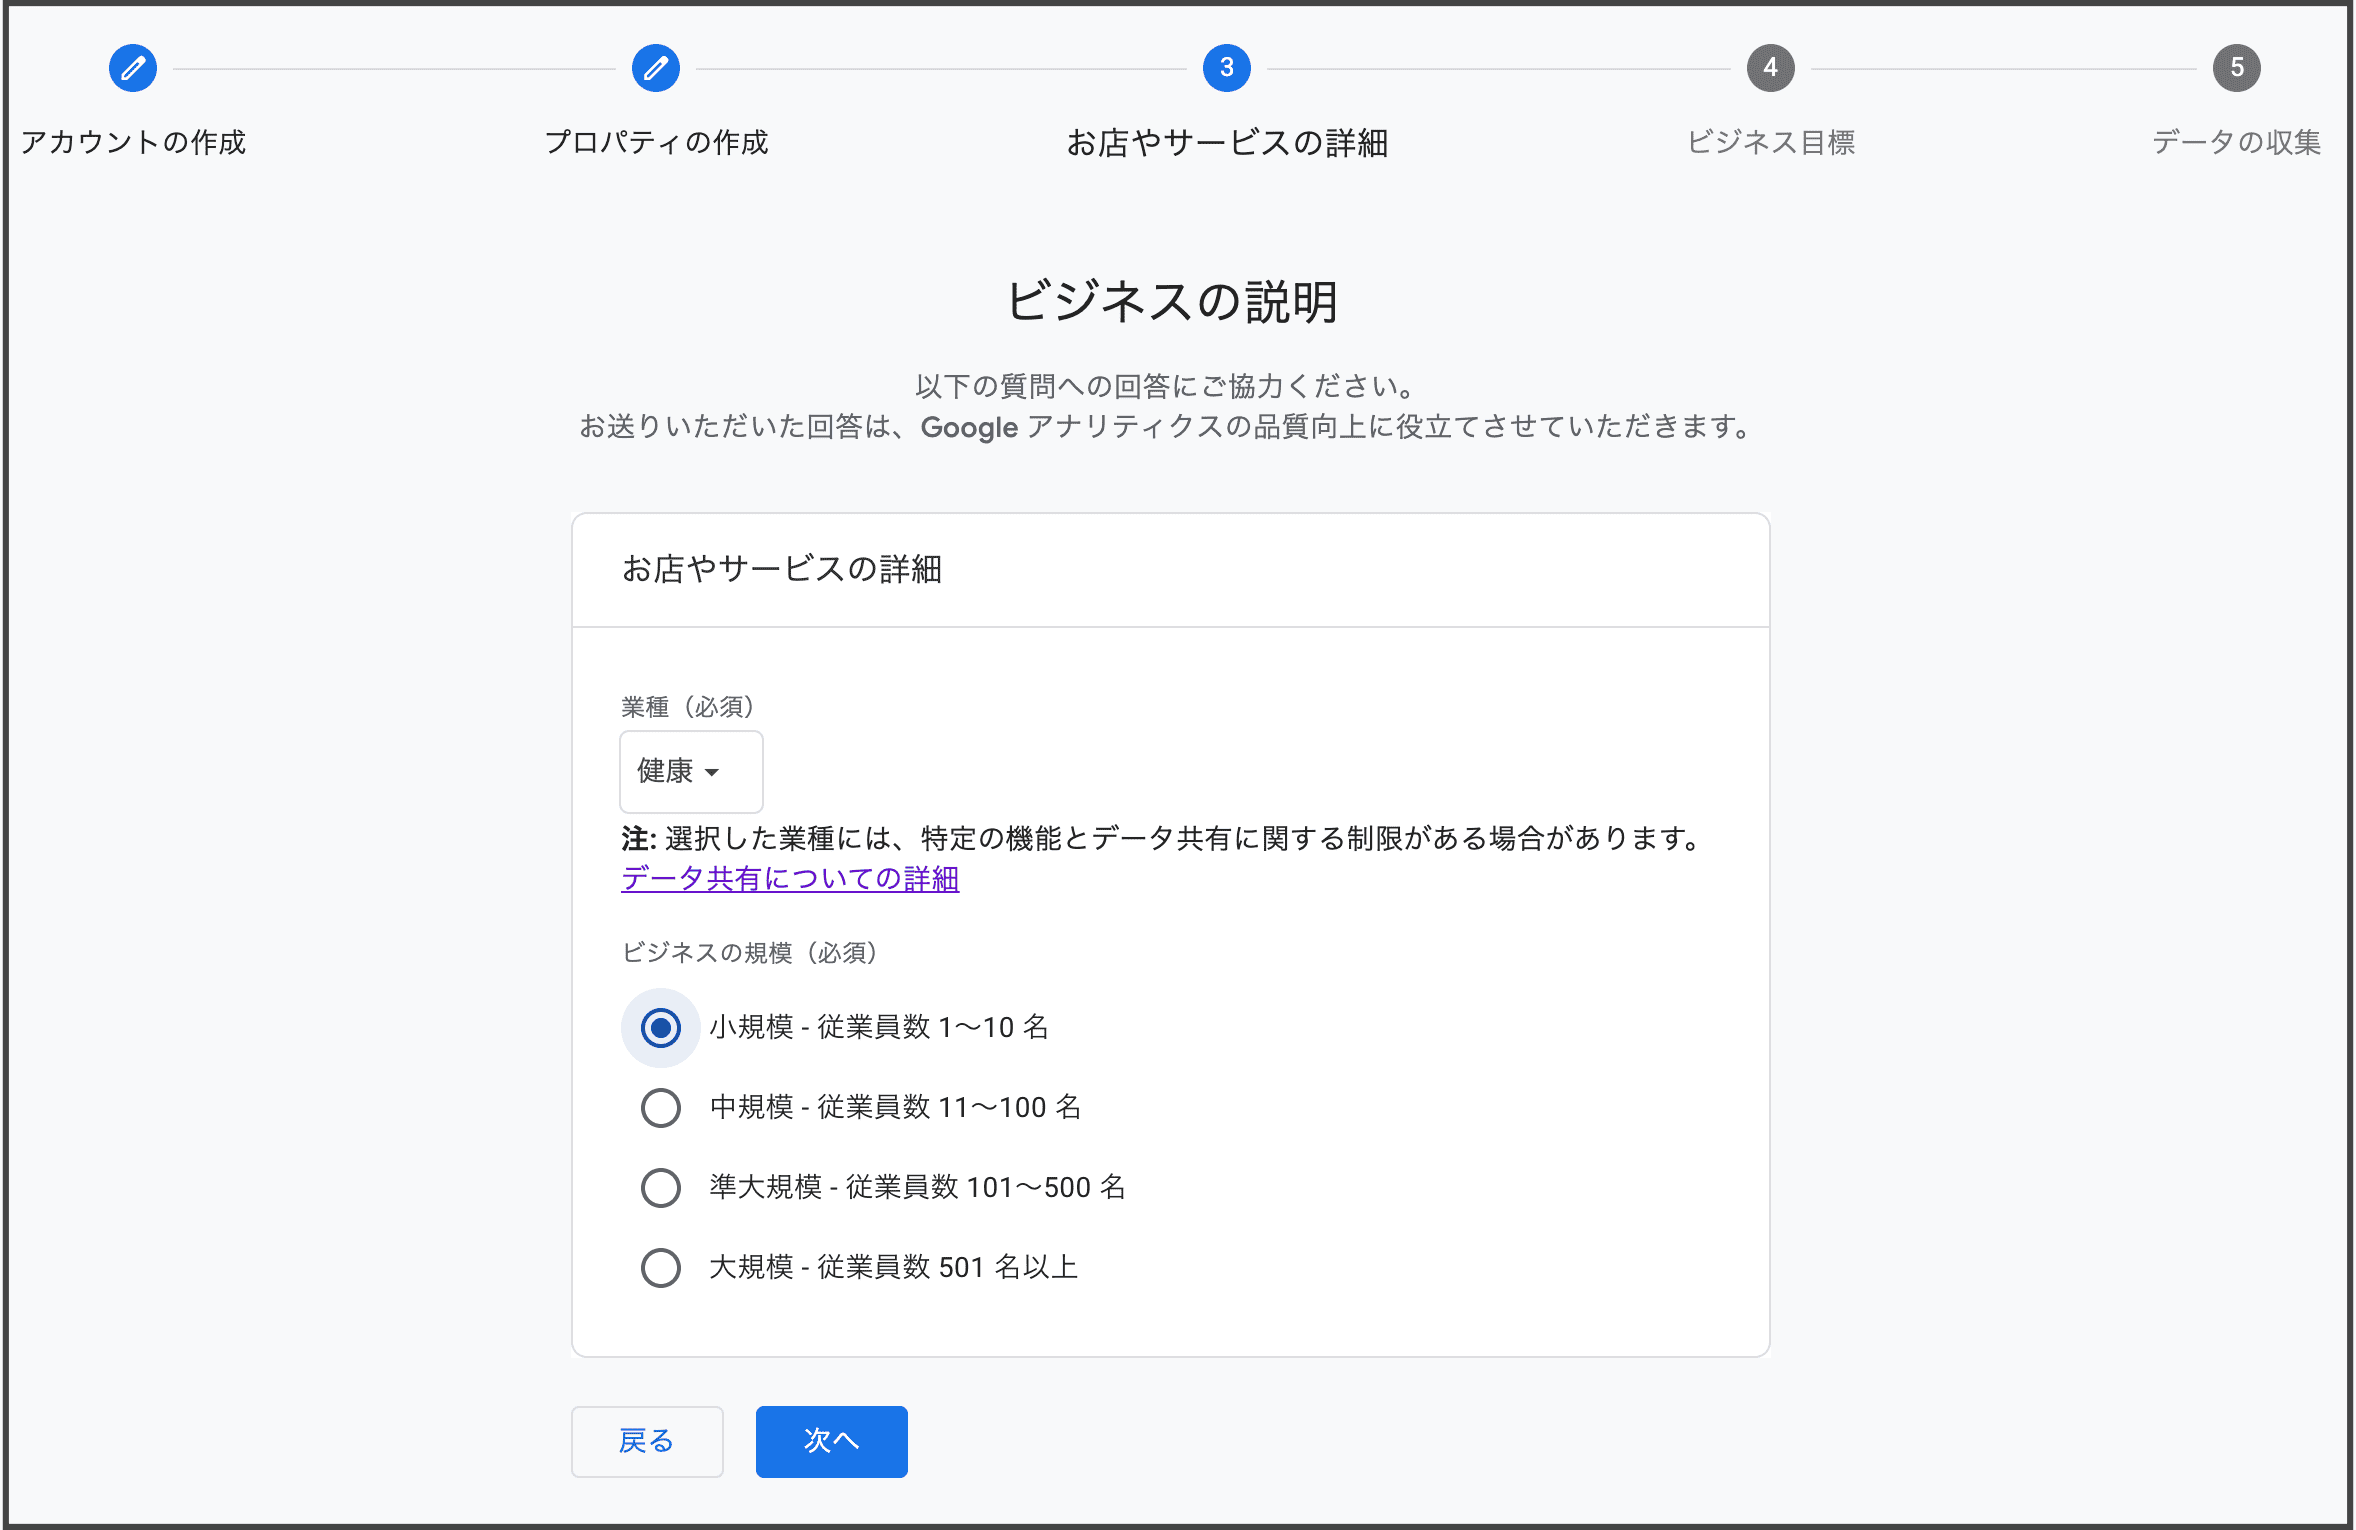The height and width of the screenshot is (1530, 2356).
Task: Select step 4 circle ビジネス目標
Action: coord(1771,68)
